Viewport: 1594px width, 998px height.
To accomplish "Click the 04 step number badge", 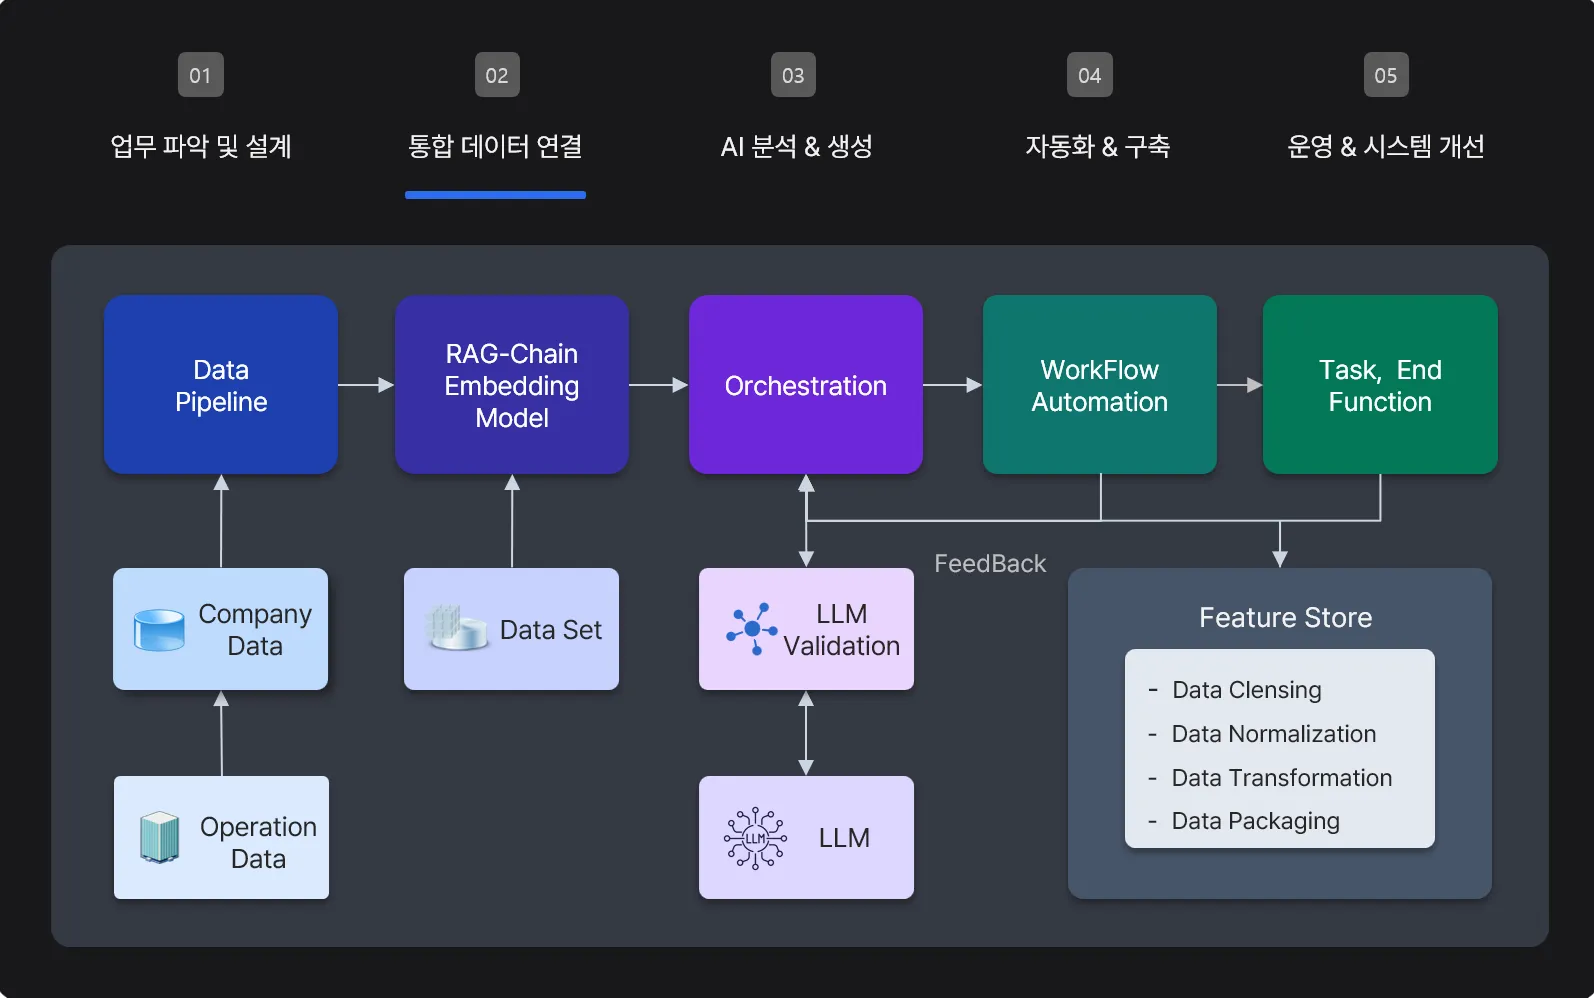I will [x=1090, y=75].
